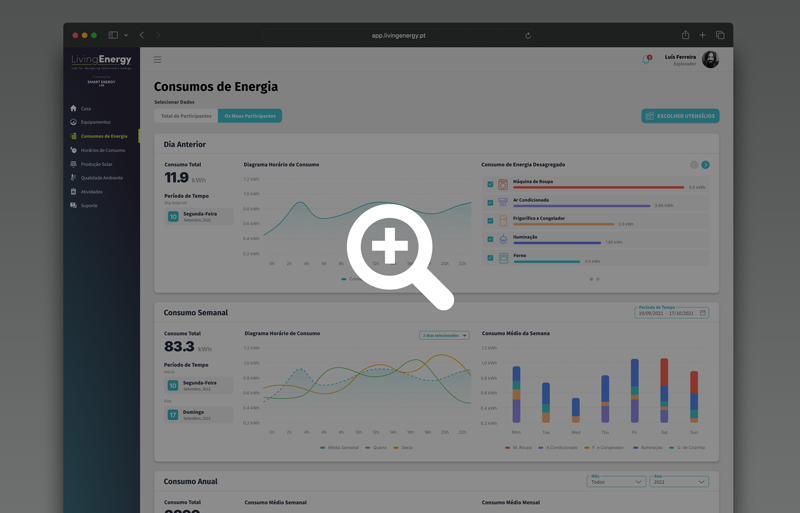Click the Escolher Utensílios button
800x513 pixels.
click(x=680, y=116)
